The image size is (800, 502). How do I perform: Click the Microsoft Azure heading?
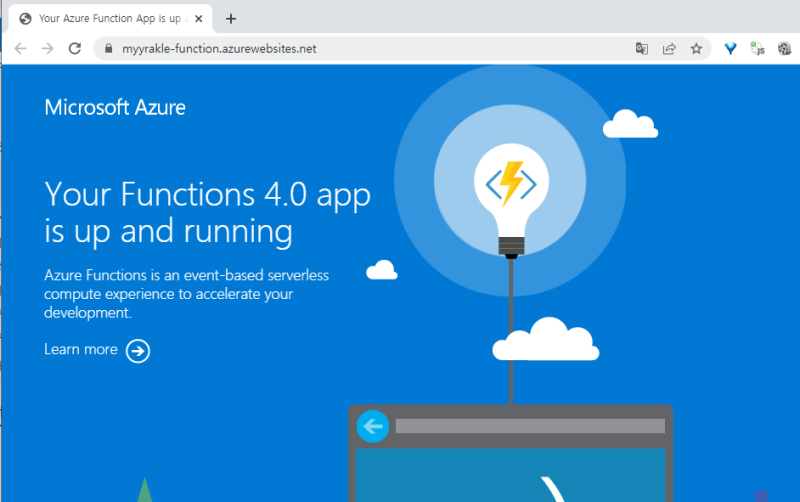pos(115,107)
